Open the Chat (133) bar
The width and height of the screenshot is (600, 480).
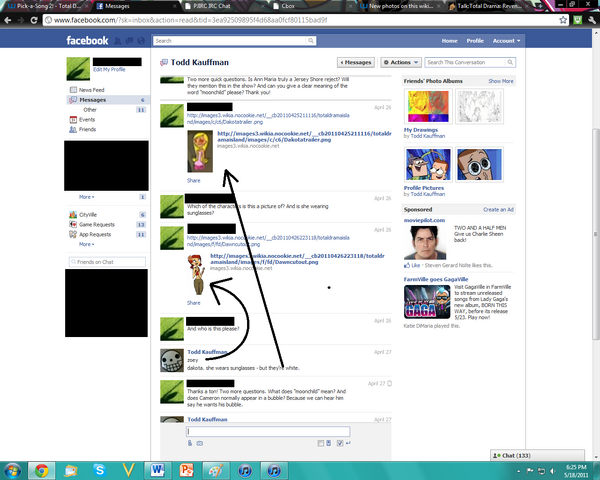coord(537,456)
